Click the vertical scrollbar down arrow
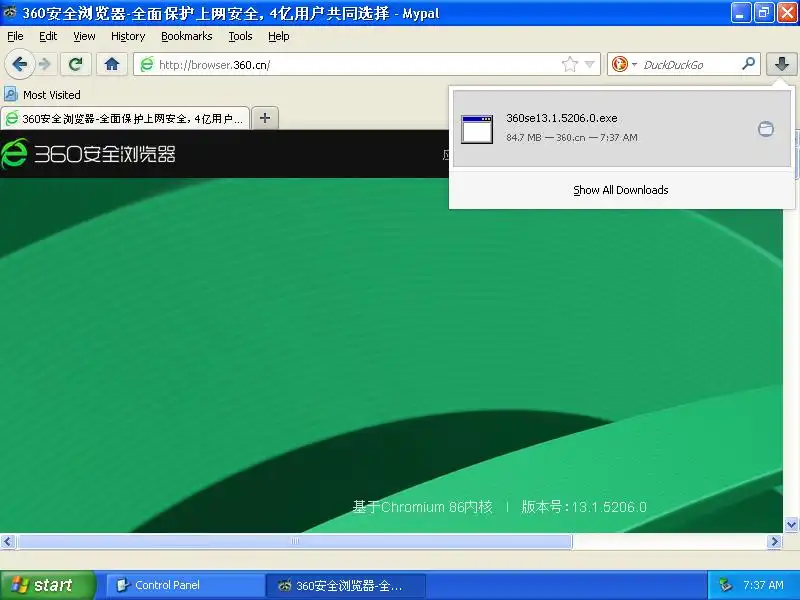 (x=791, y=524)
